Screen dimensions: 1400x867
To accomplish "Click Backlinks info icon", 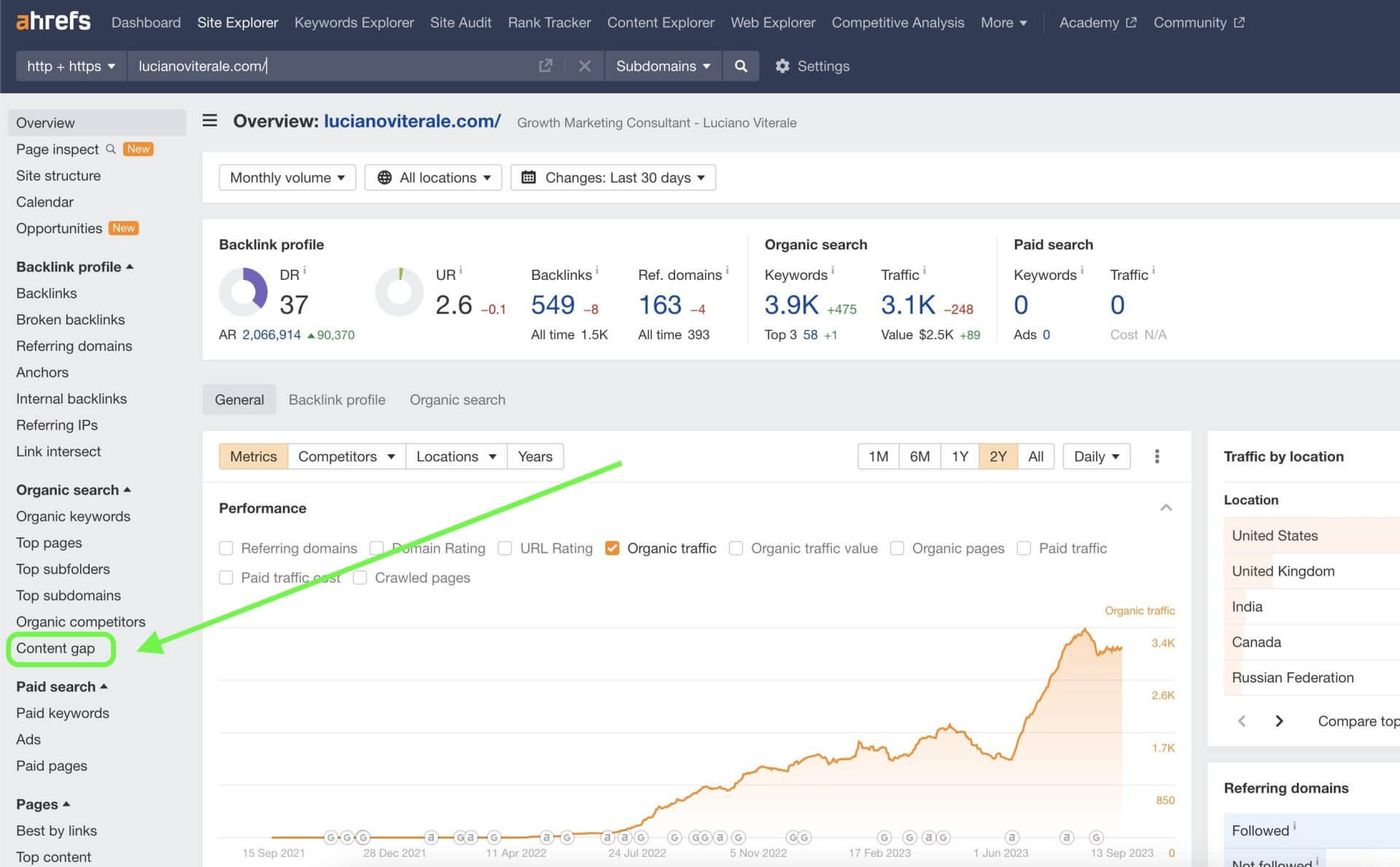I will point(597,271).
